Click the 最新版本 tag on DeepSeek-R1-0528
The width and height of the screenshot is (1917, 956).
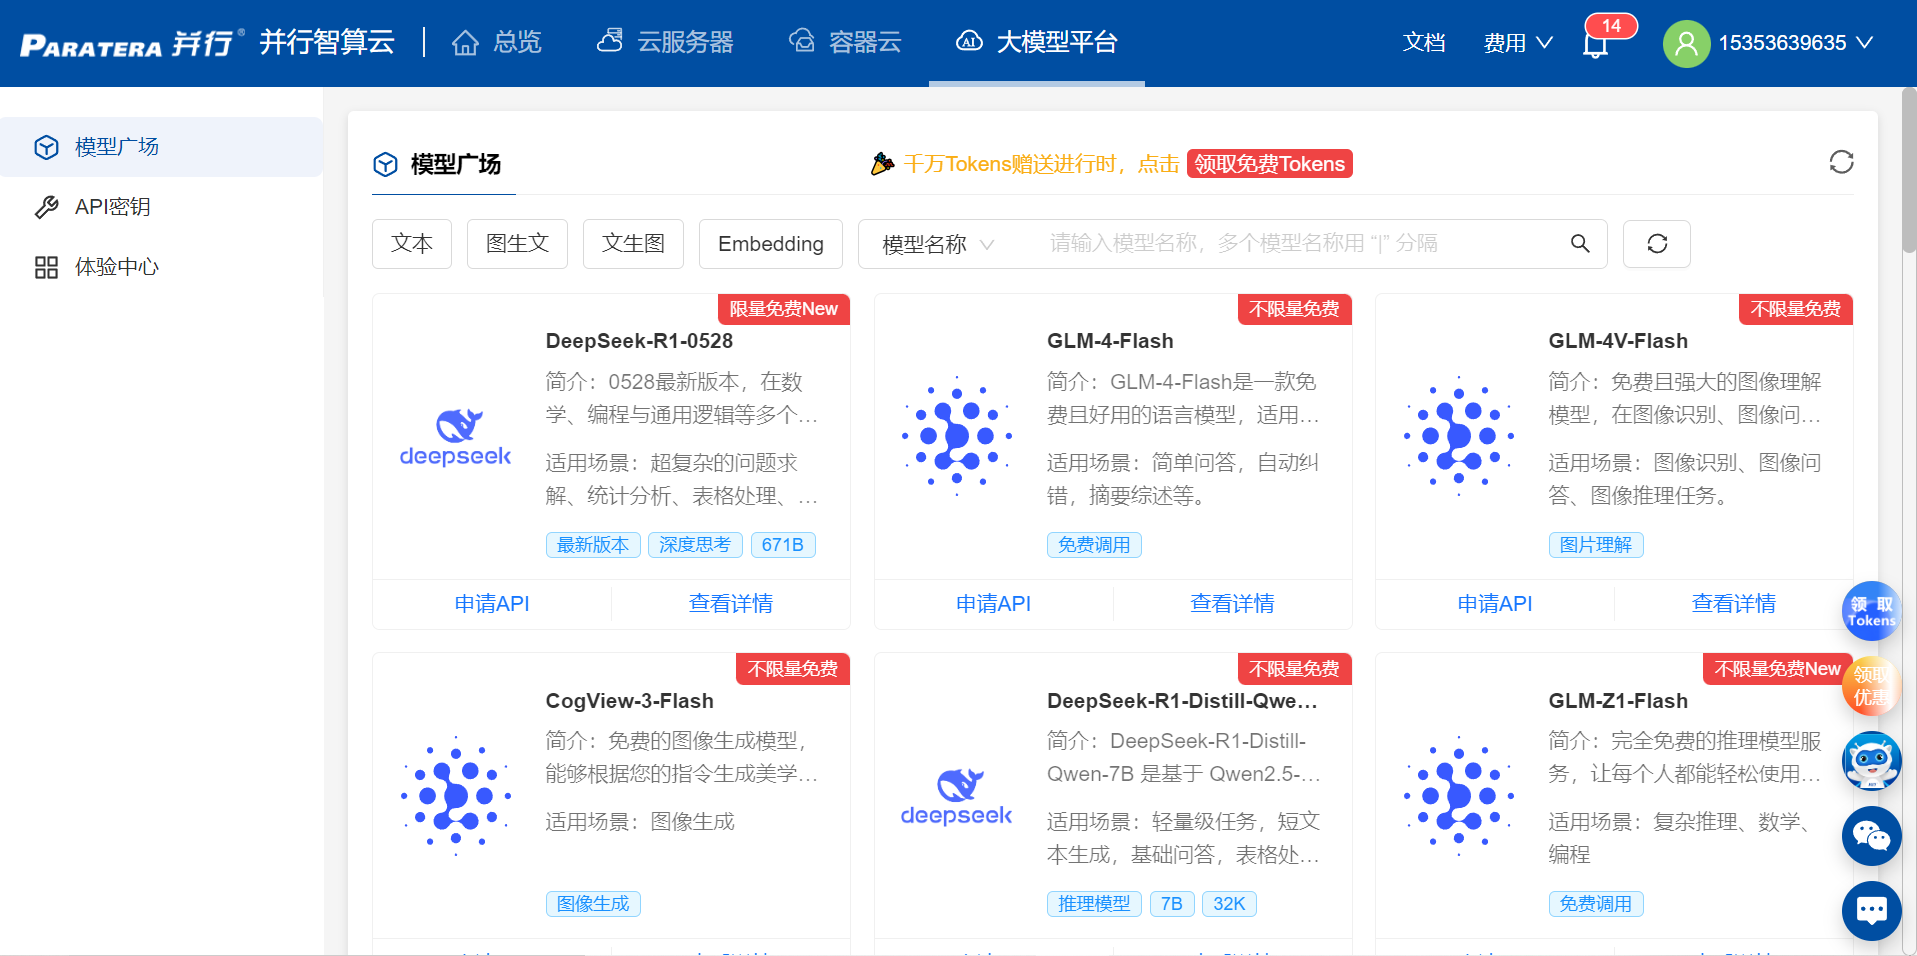click(x=593, y=545)
